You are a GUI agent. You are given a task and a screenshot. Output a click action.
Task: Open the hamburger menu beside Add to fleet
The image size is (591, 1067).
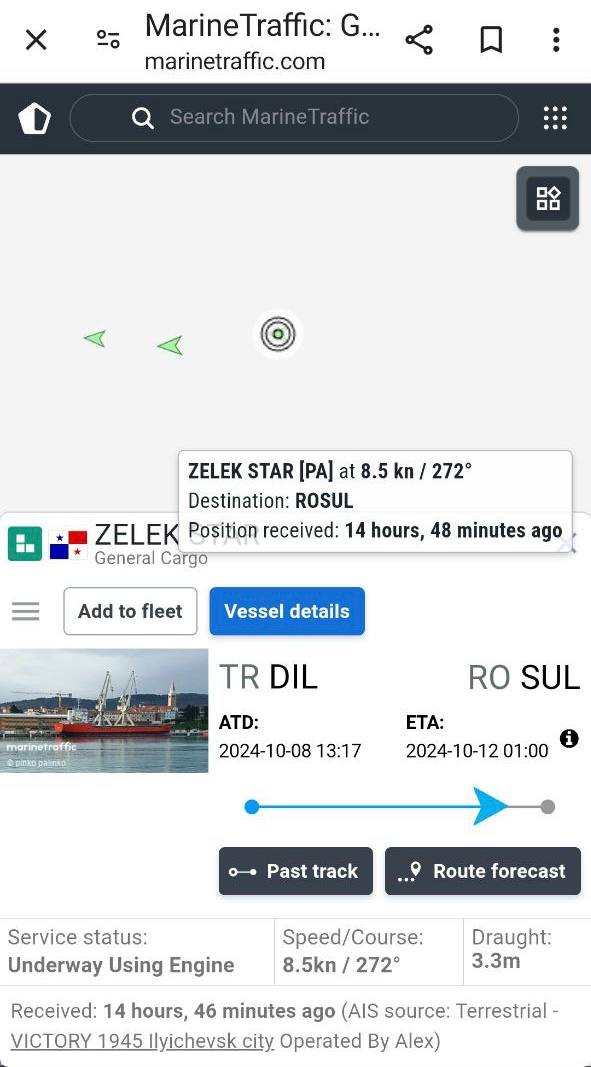pyautogui.click(x=26, y=611)
